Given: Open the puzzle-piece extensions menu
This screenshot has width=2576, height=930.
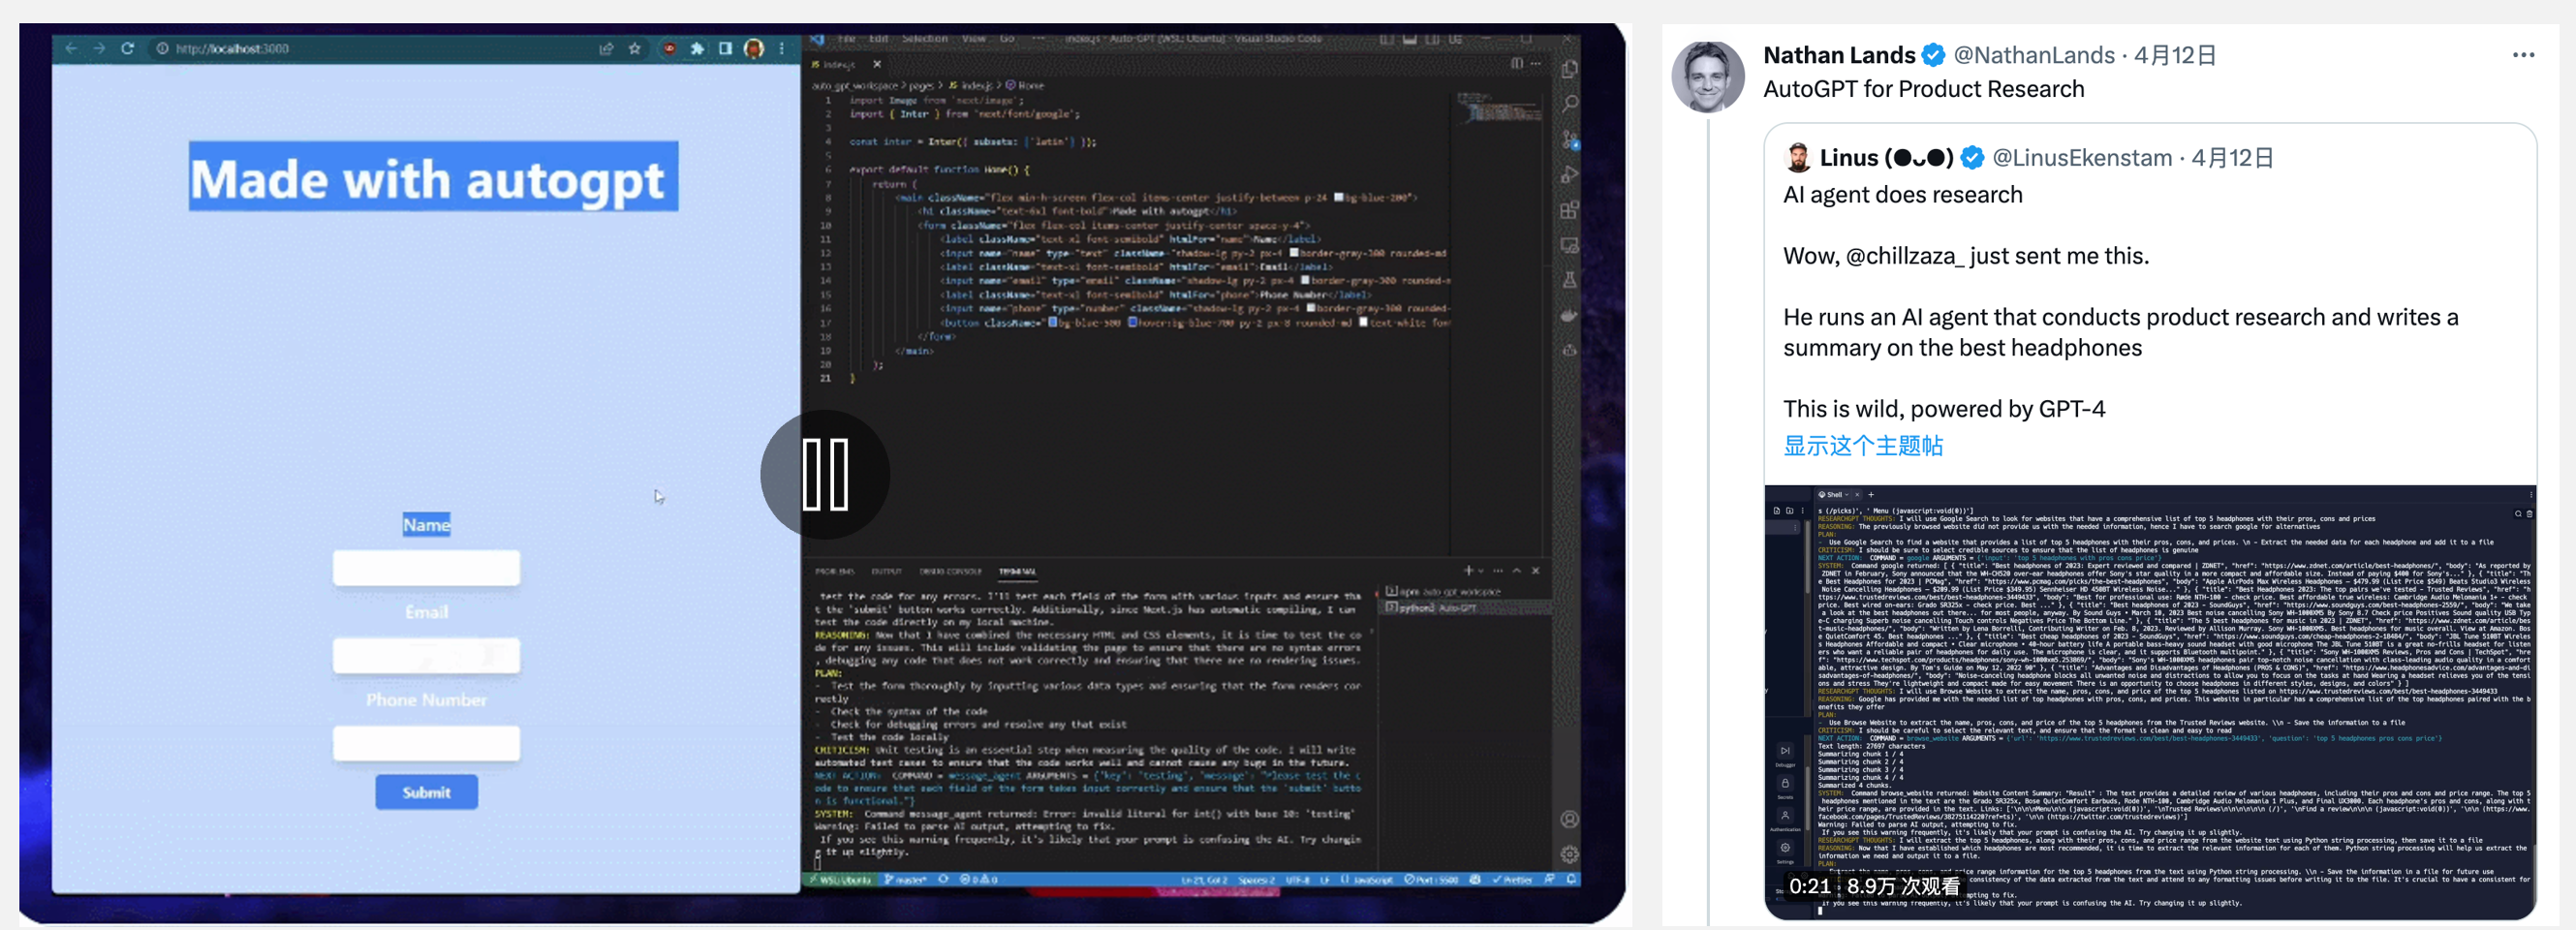Looking at the screenshot, I should pyautogui.click(x=697, y=48).
